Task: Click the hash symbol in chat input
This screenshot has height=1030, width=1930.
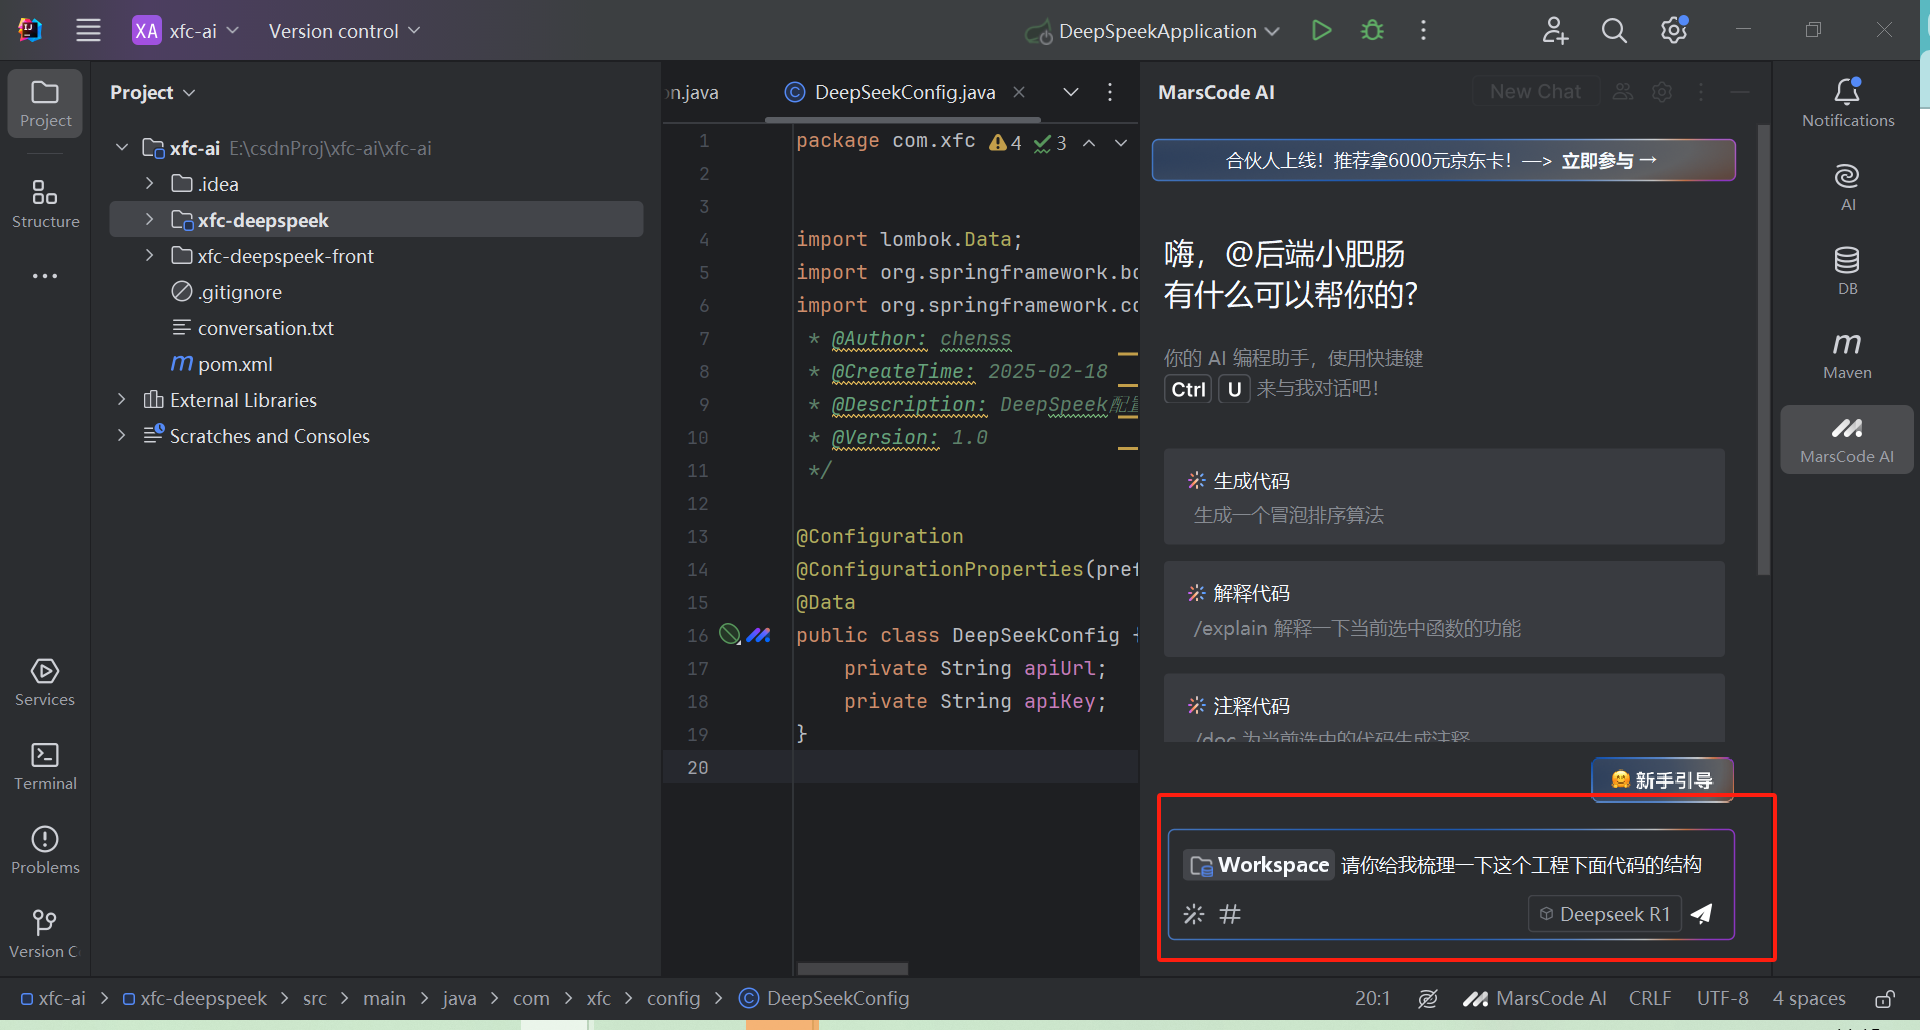Action: pyautogui.click(x=1230, y=913)
